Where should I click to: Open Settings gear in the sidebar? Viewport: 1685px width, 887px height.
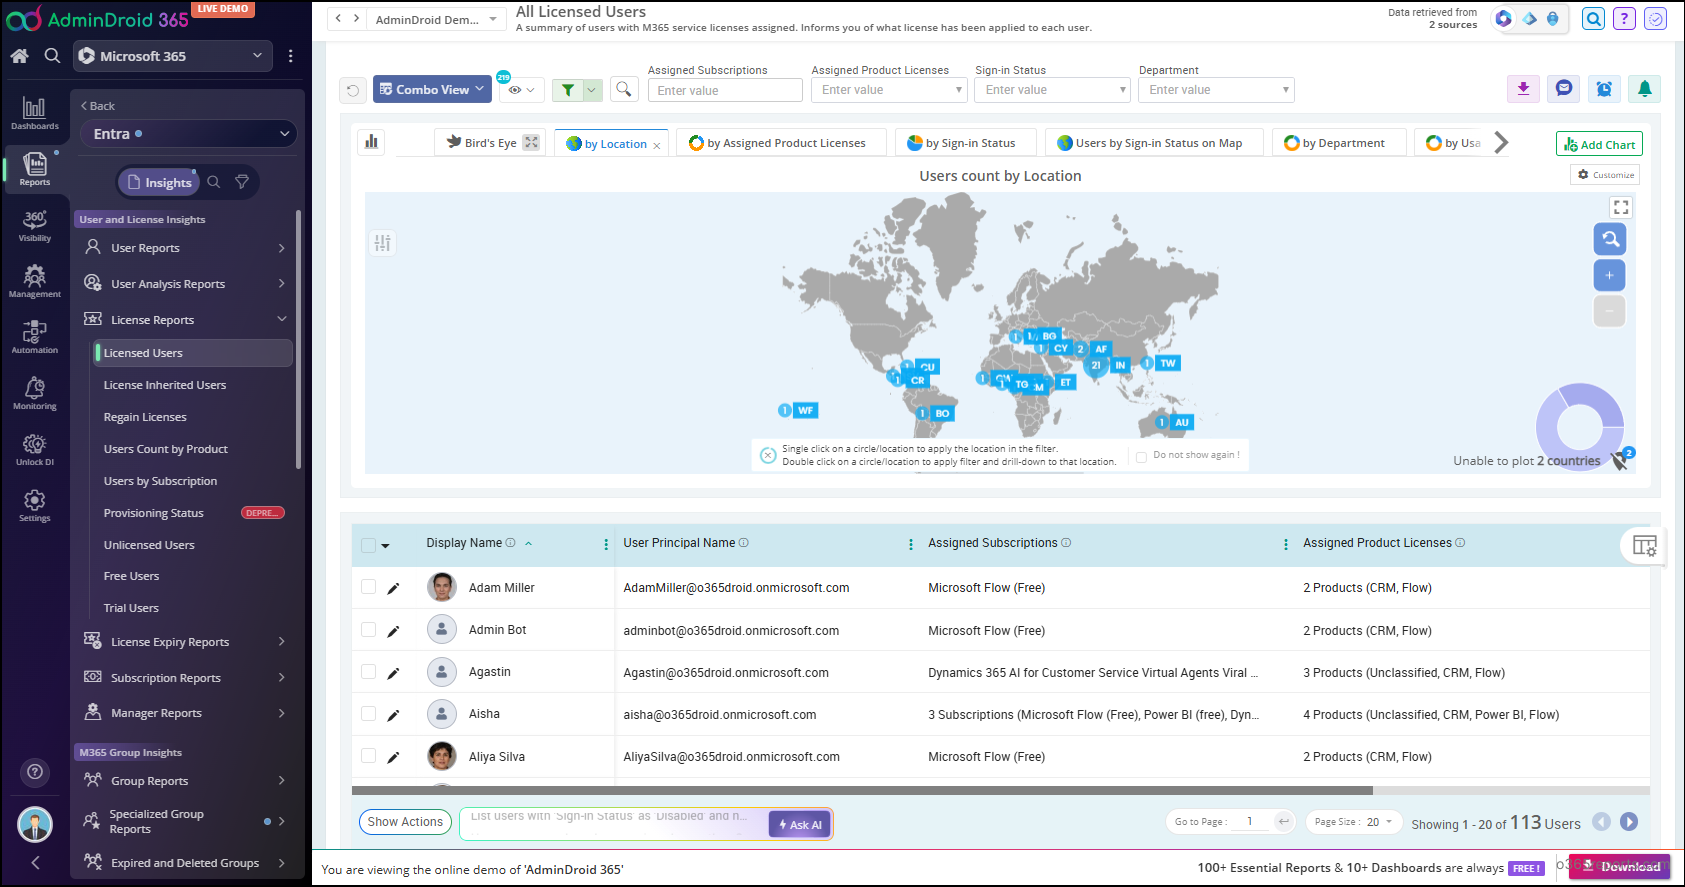(x=34, y=505)
